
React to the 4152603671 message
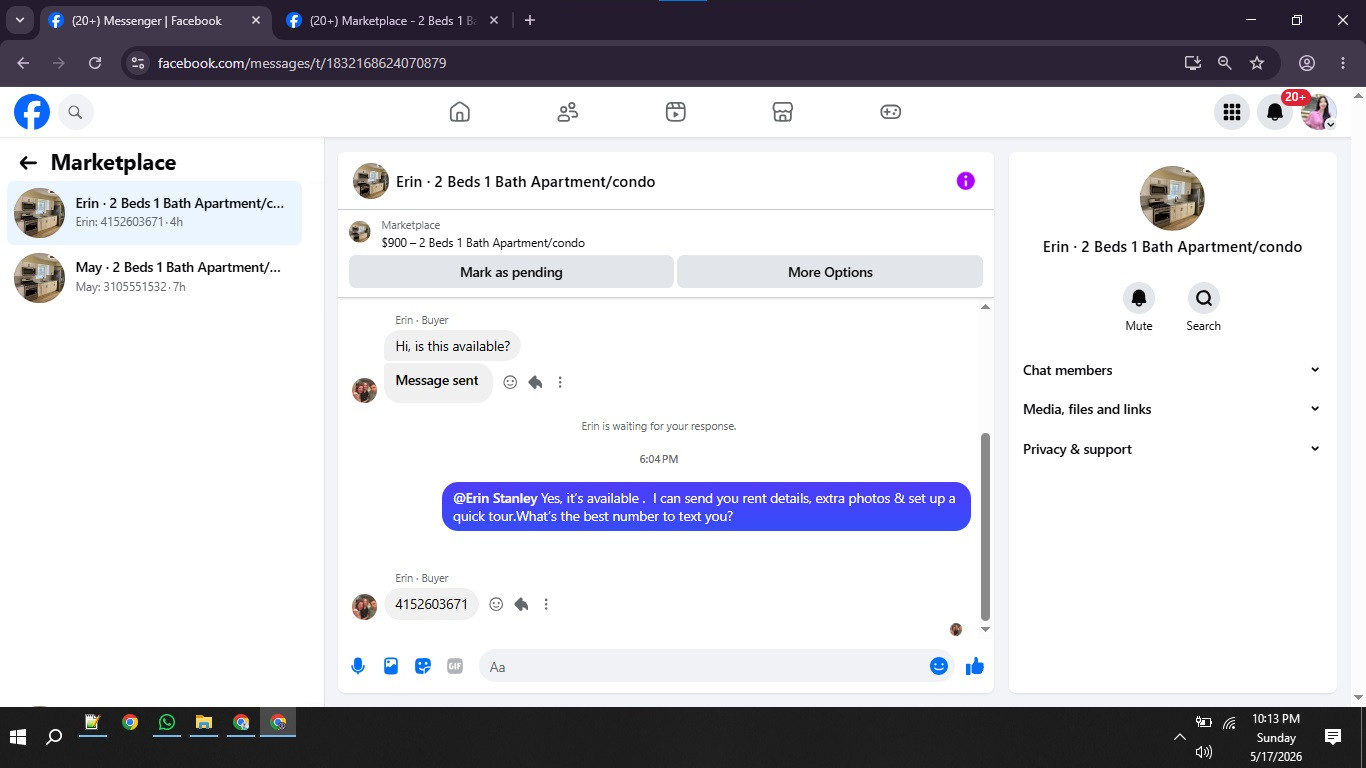[496, 604]
